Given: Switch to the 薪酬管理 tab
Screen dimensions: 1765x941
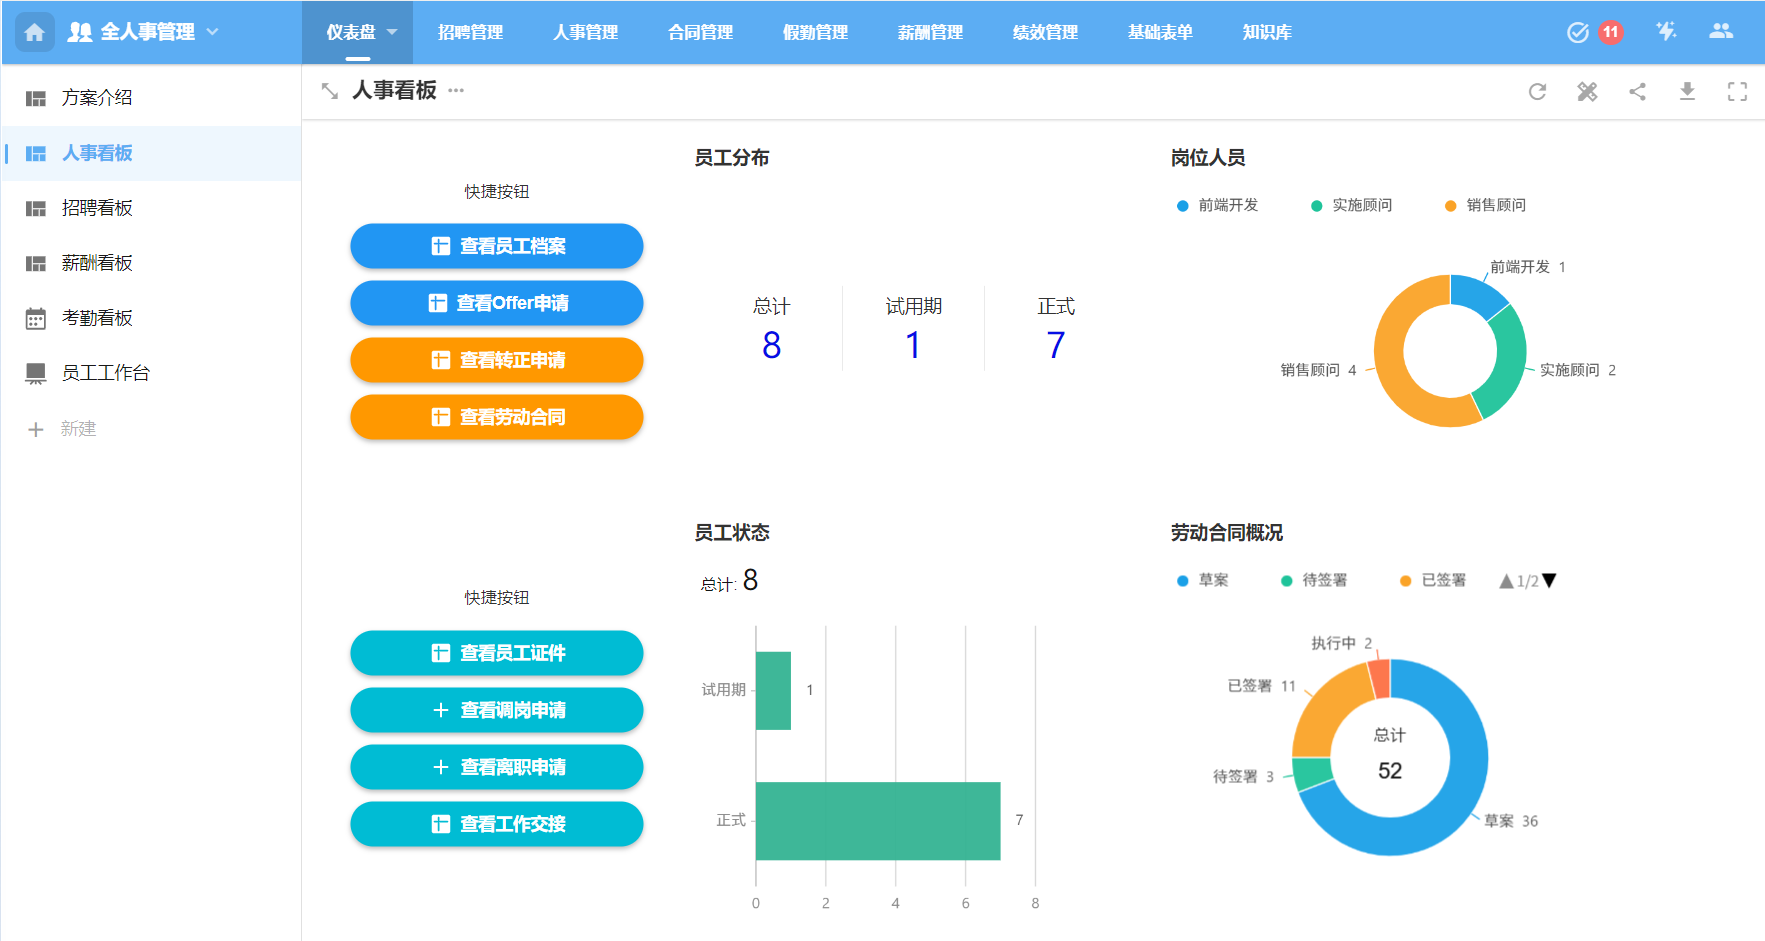Looking at the screenshot, I should (930, 32).
